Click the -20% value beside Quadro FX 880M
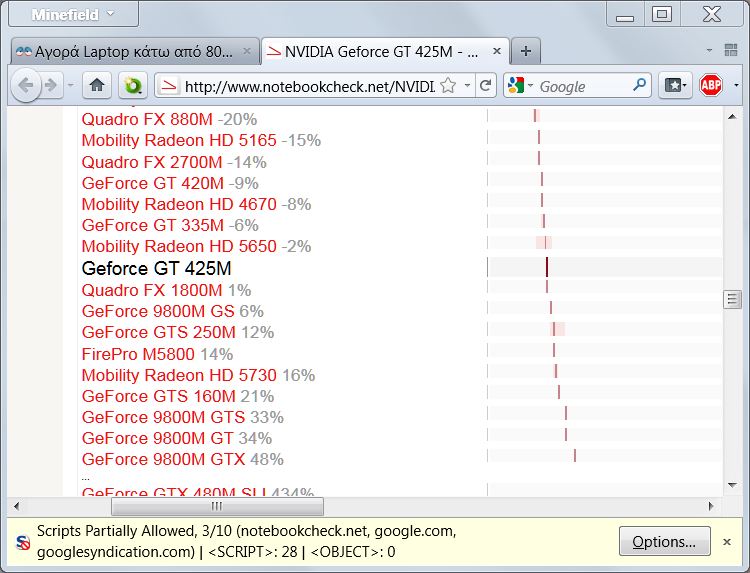This screenshot has width=750, height=573. coord(237,119)
